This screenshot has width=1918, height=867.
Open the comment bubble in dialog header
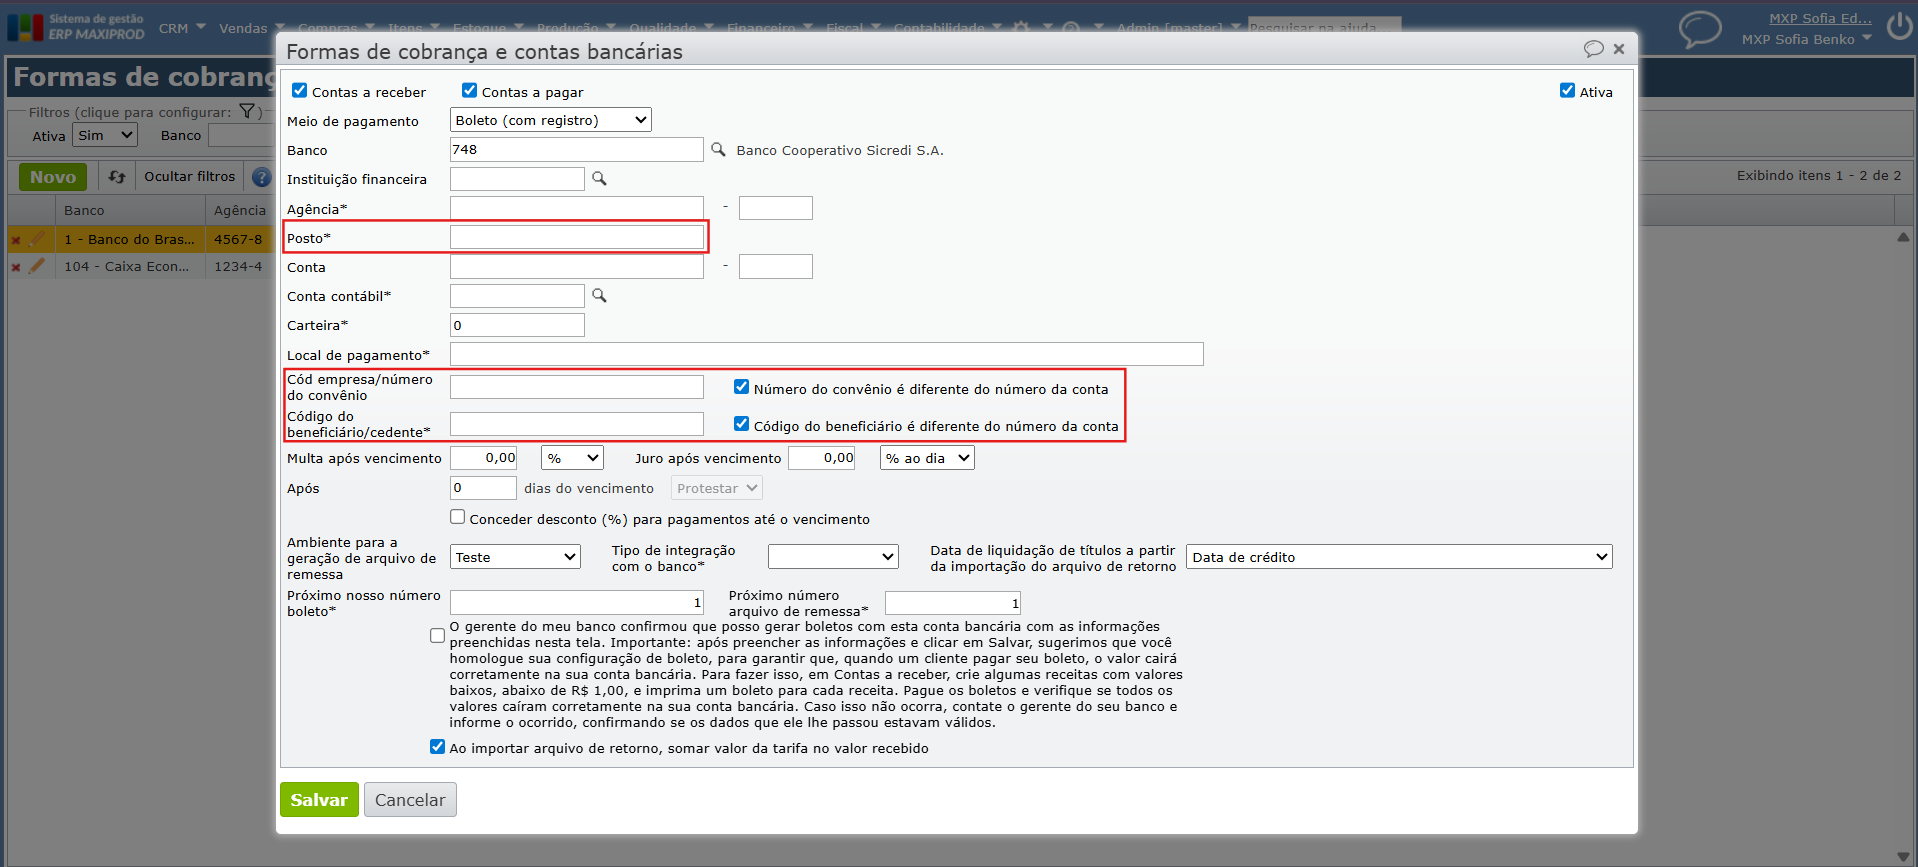(1593, 49)
